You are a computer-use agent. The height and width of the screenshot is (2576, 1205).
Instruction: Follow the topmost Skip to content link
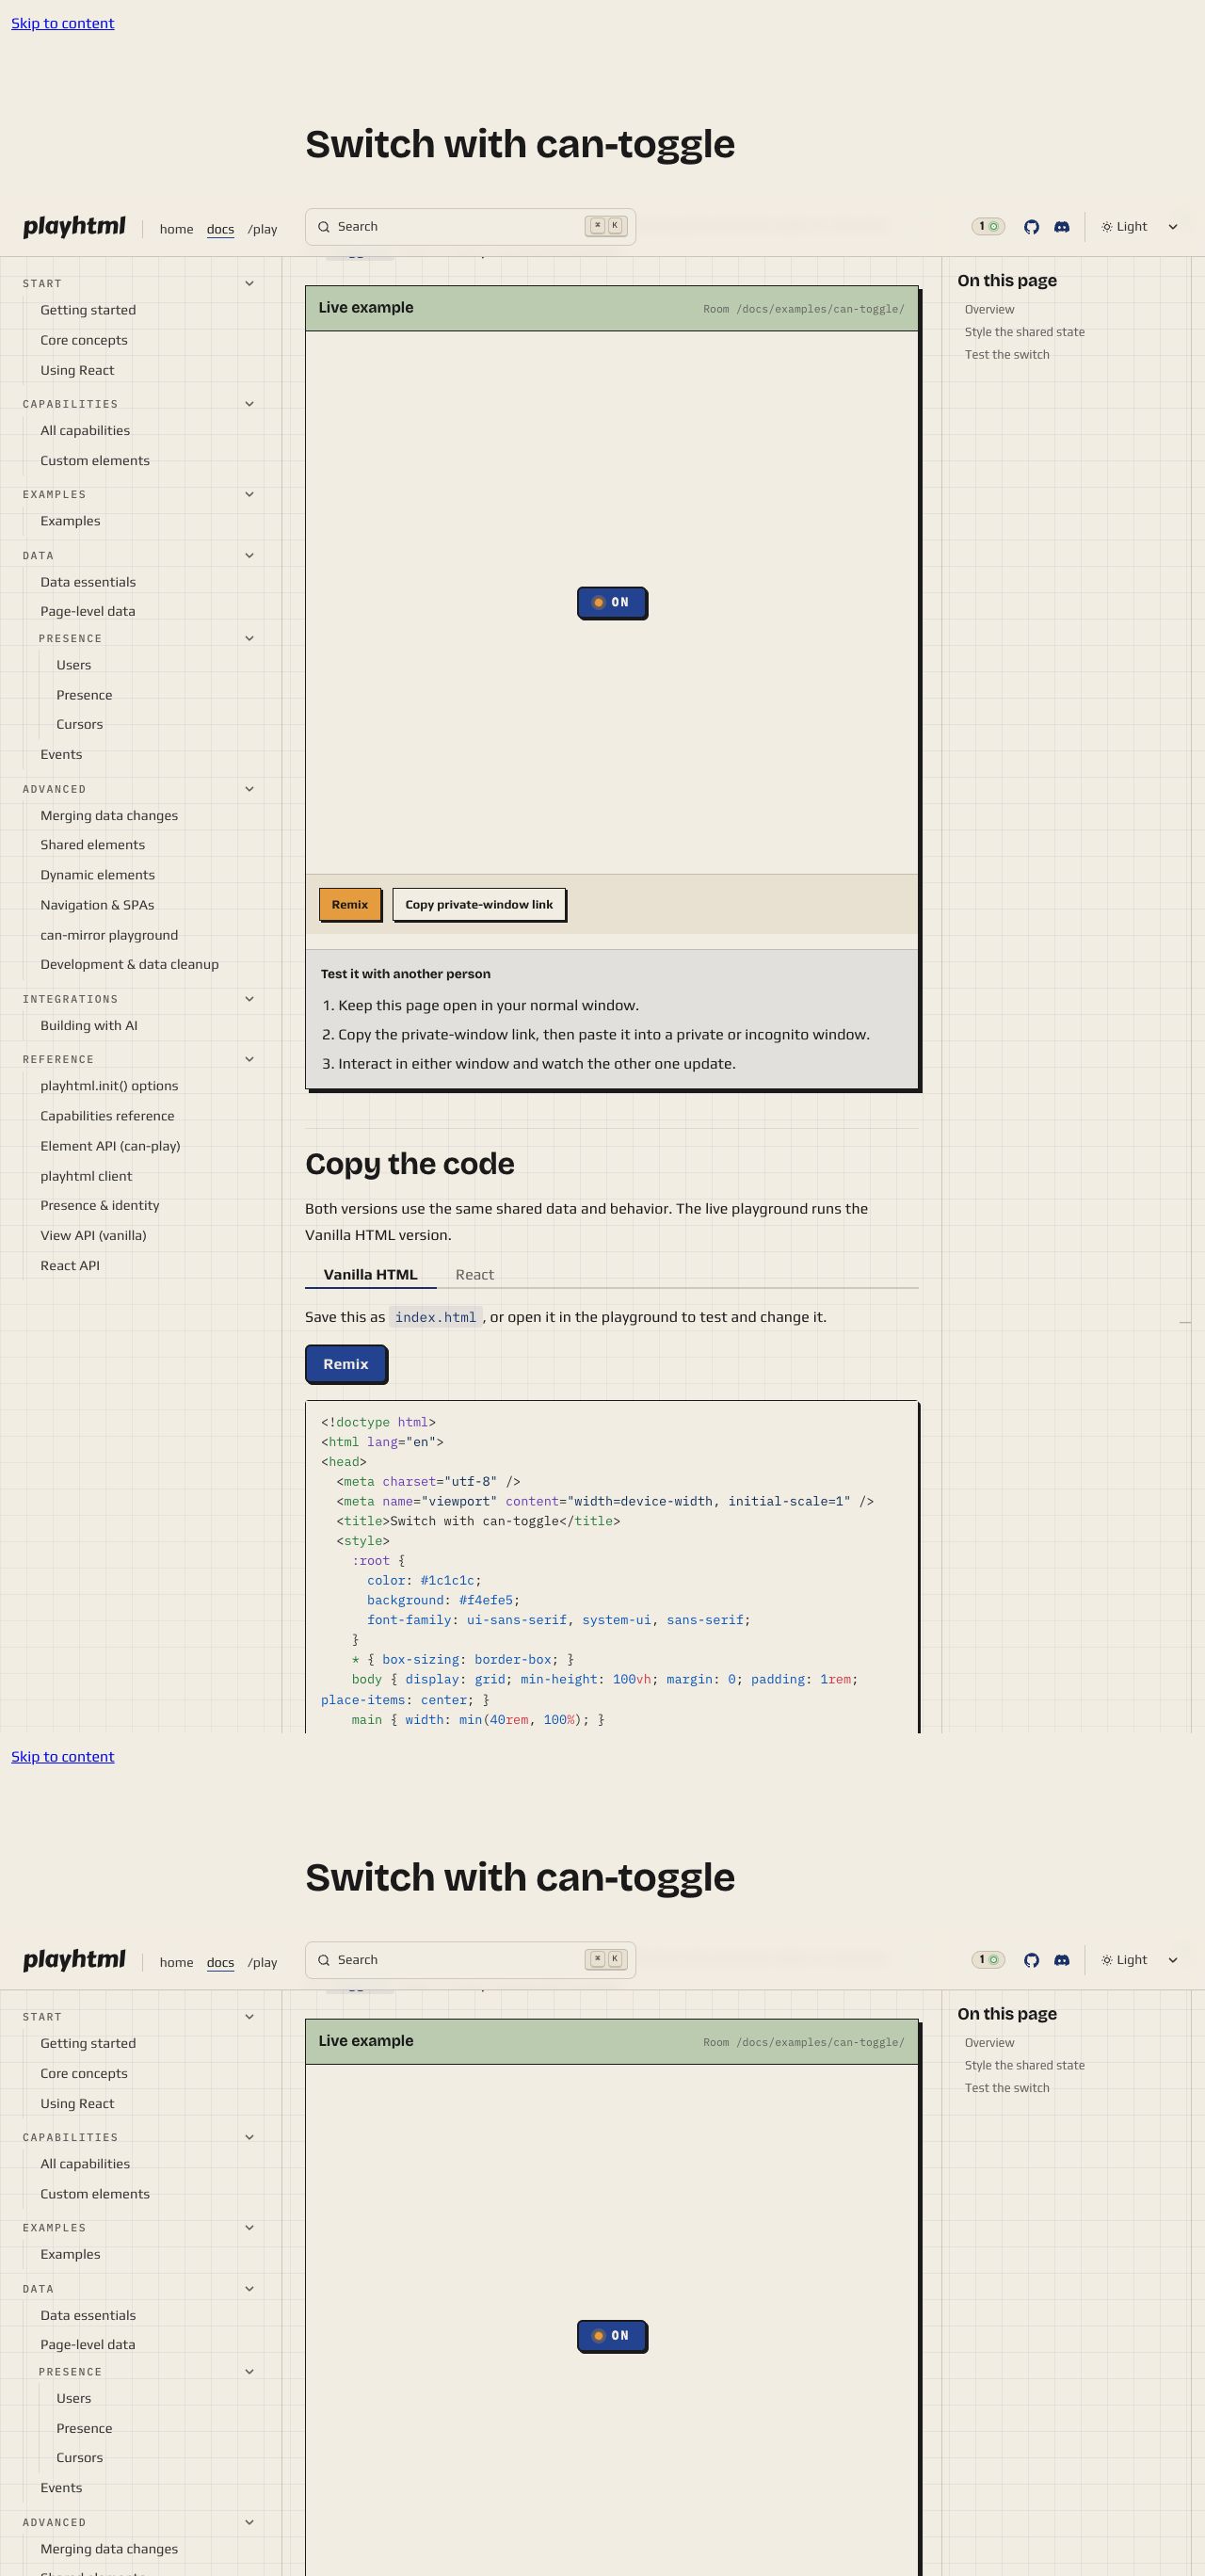pos(63,23)
